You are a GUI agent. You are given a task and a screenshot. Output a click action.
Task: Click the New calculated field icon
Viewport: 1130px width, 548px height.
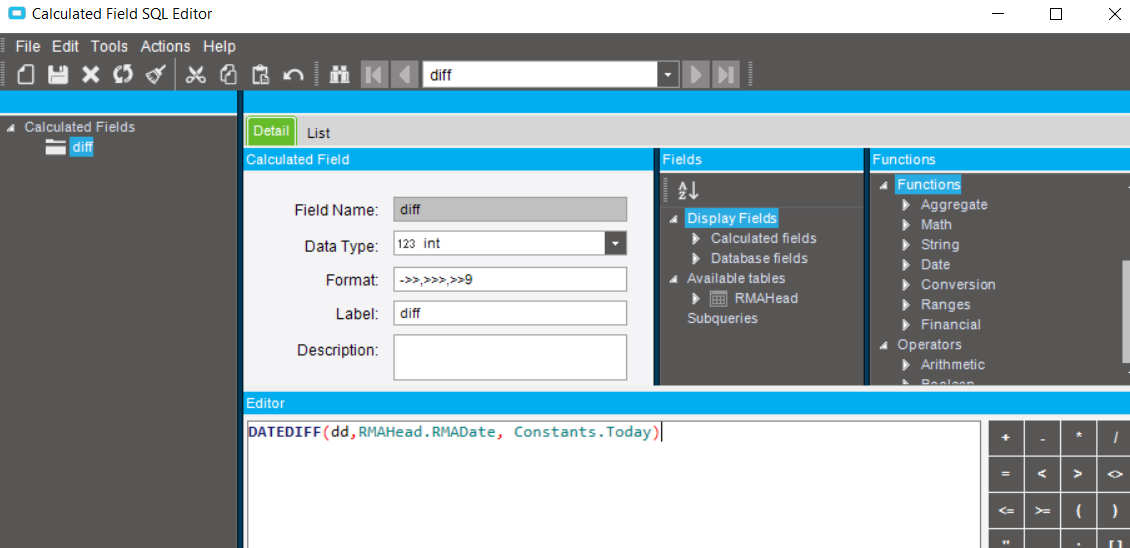(x=25, y=74)
